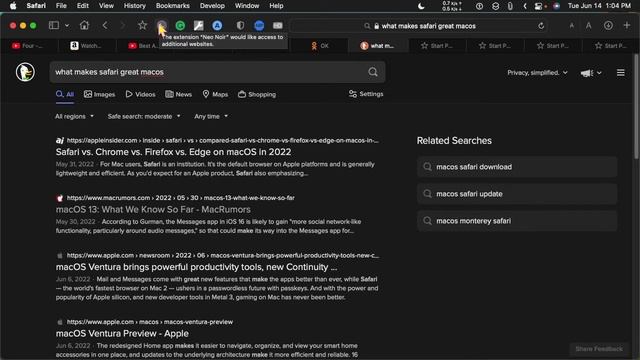The image size is (640, 360).
Task: Switch to Videos results
Action: click(140, 94)
